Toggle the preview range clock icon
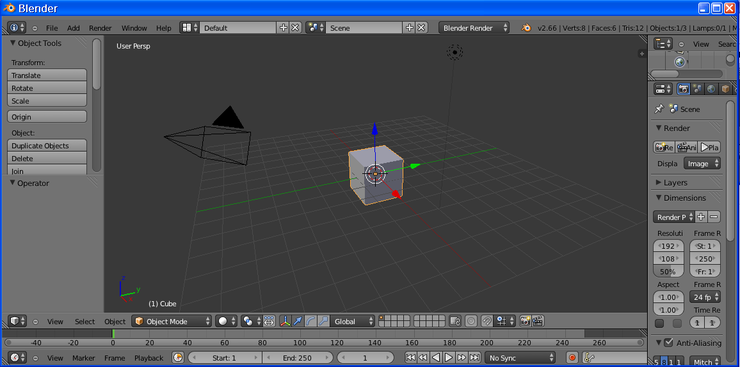 coord(178,358)
